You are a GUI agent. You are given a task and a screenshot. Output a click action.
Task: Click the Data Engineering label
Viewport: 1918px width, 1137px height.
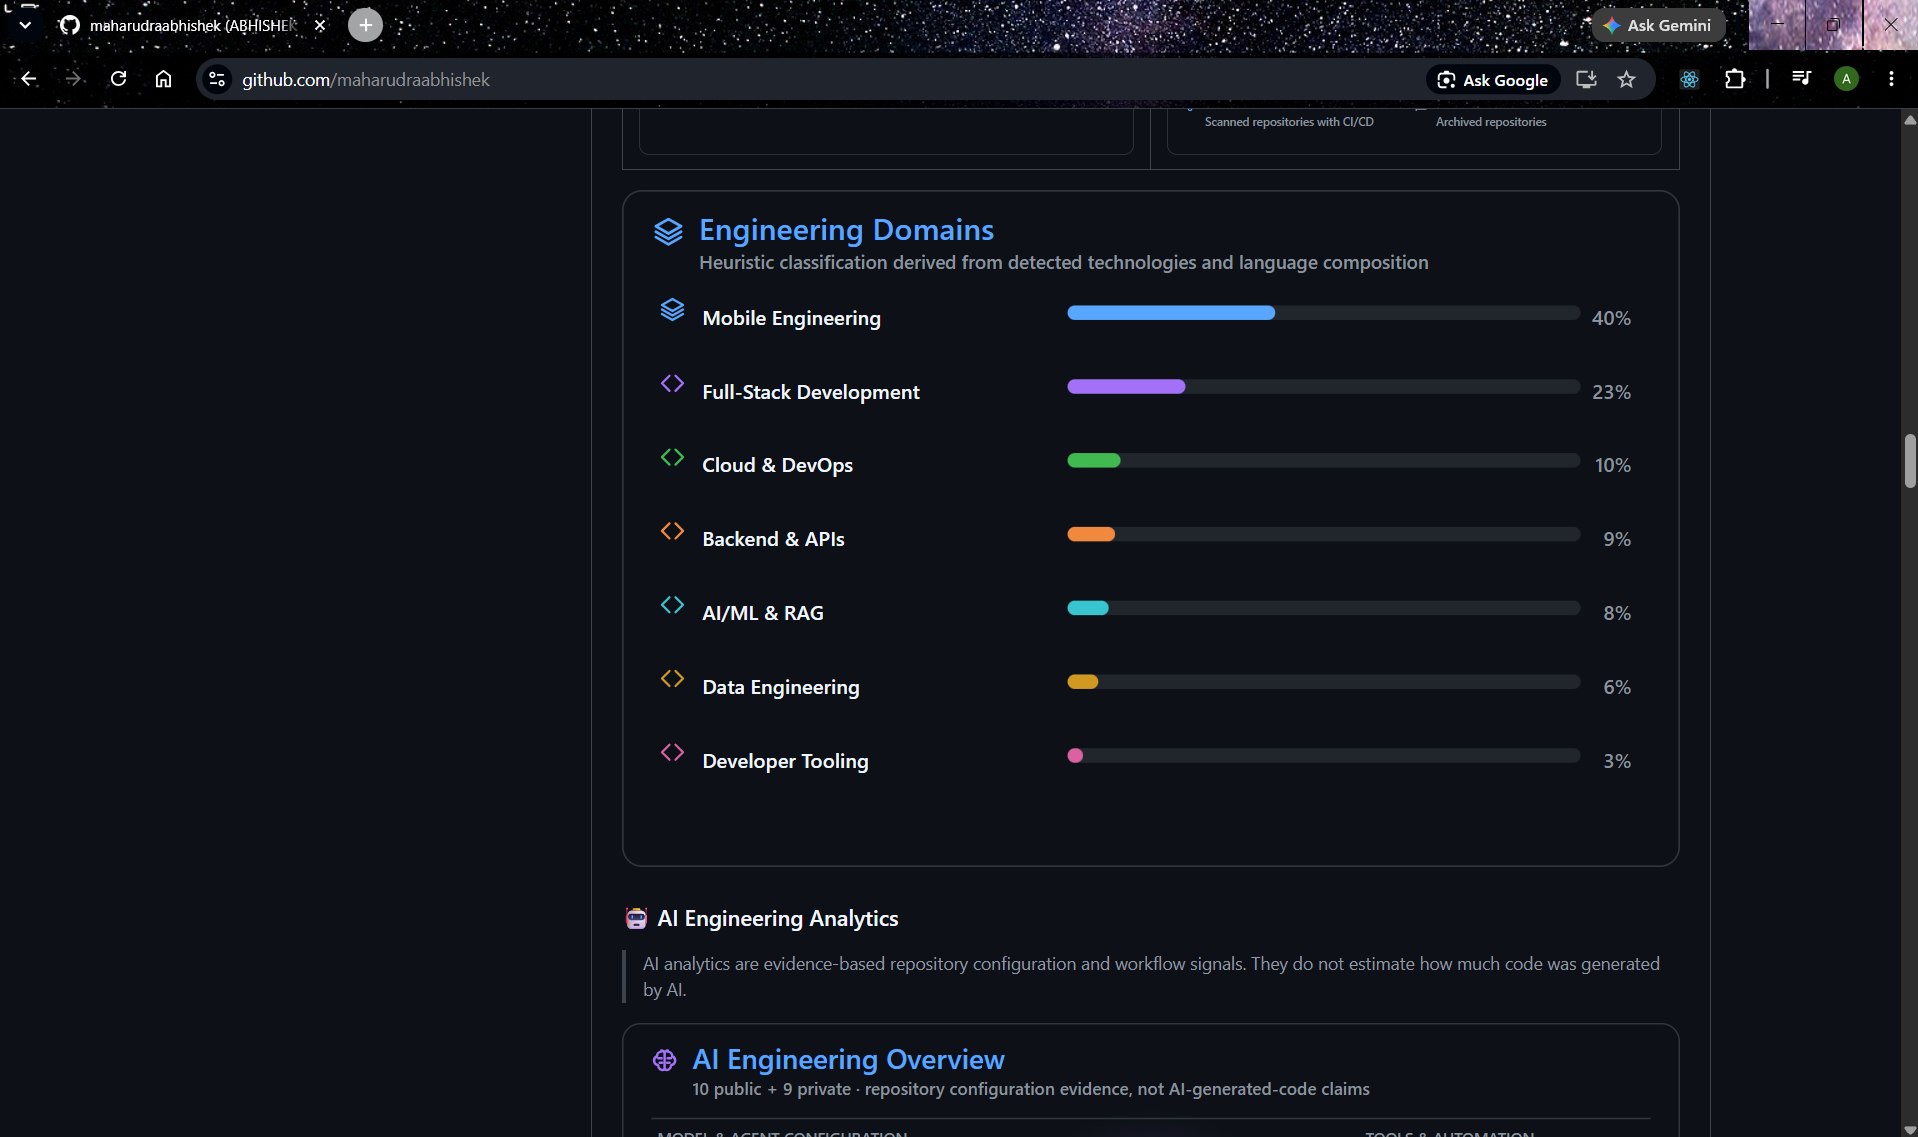pyautogui.click(x=780, y=687)
